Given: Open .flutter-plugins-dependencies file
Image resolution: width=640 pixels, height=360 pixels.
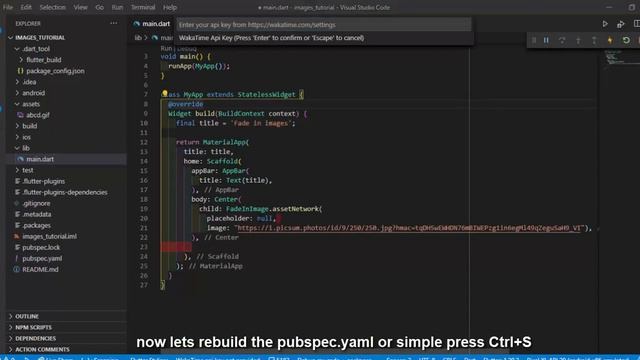Looking at the screenshot, I should (x=65, y=192).
